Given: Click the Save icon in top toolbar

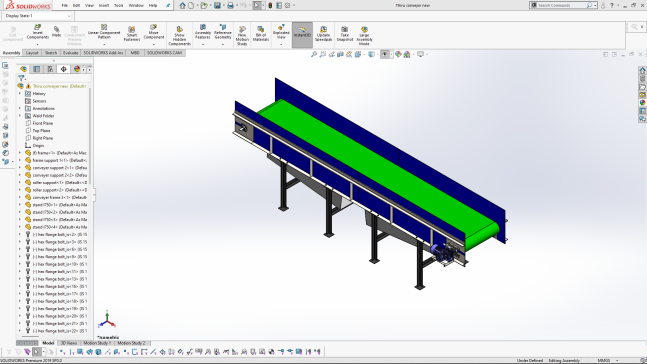Looking at the screenshot, I should 217,5.
